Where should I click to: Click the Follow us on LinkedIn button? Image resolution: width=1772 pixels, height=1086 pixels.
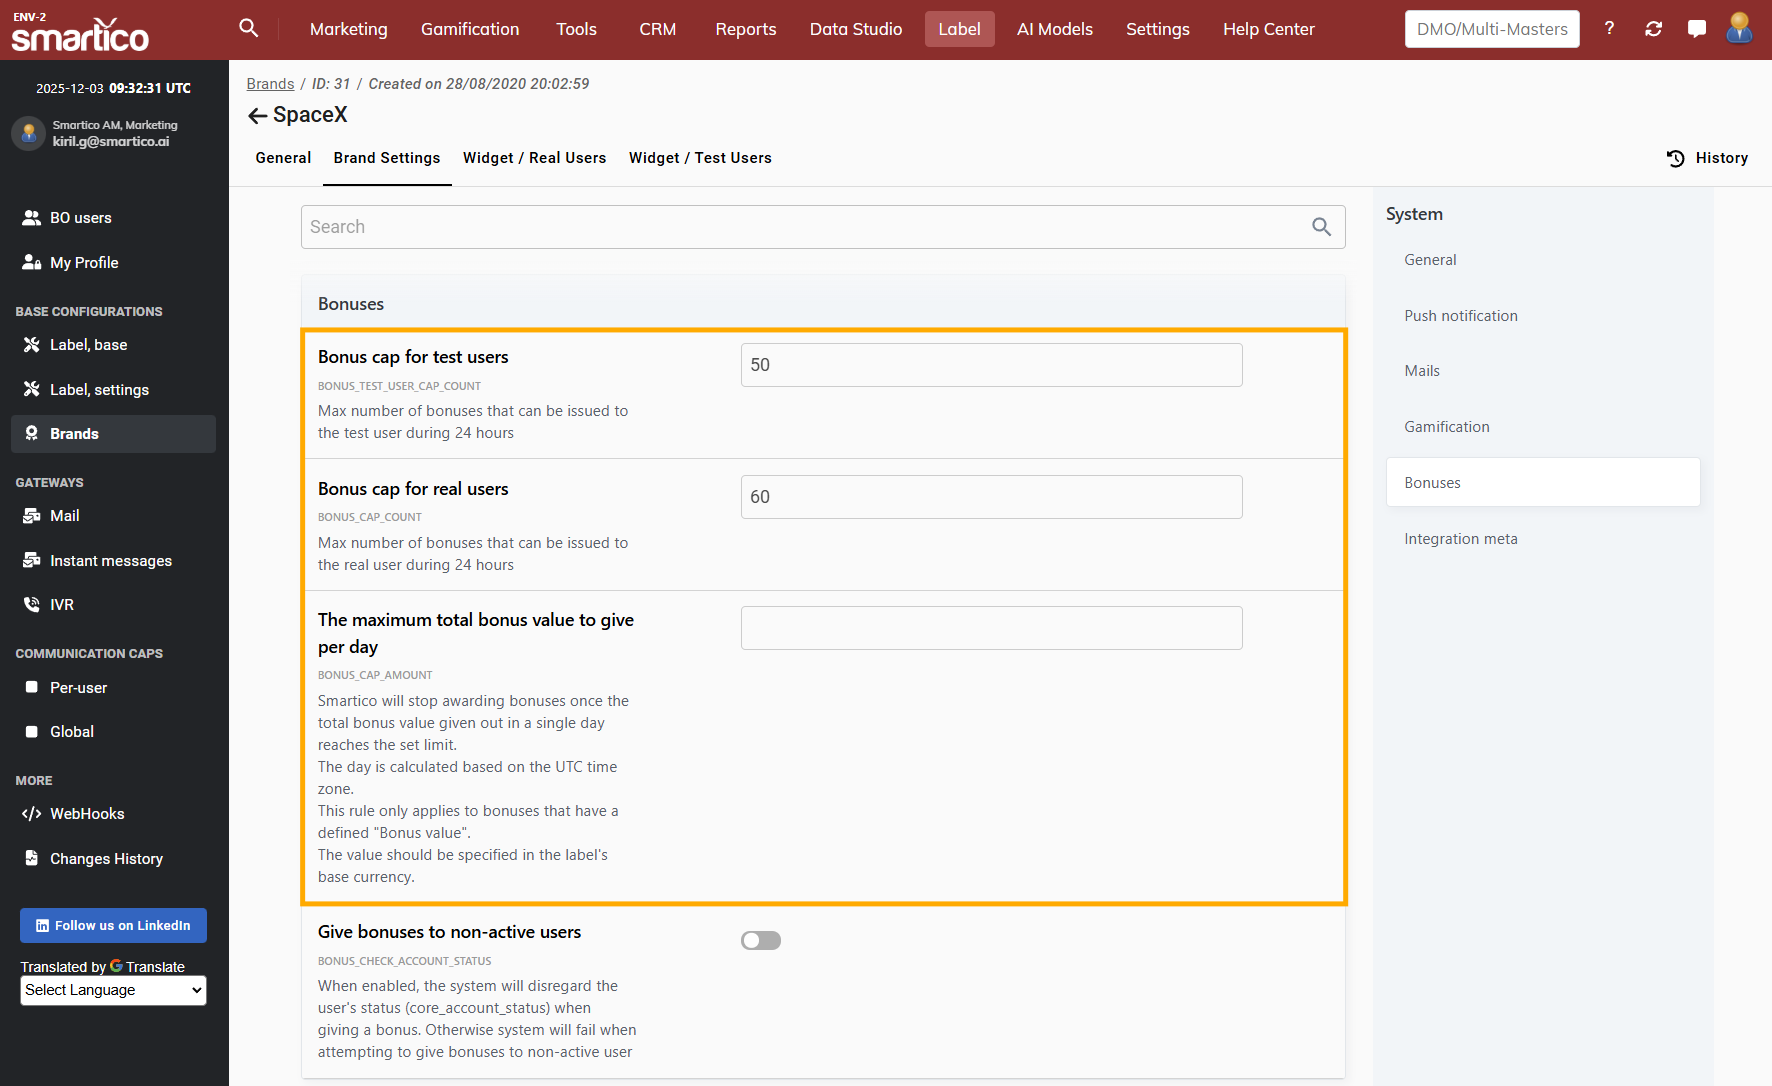point(113,926)
